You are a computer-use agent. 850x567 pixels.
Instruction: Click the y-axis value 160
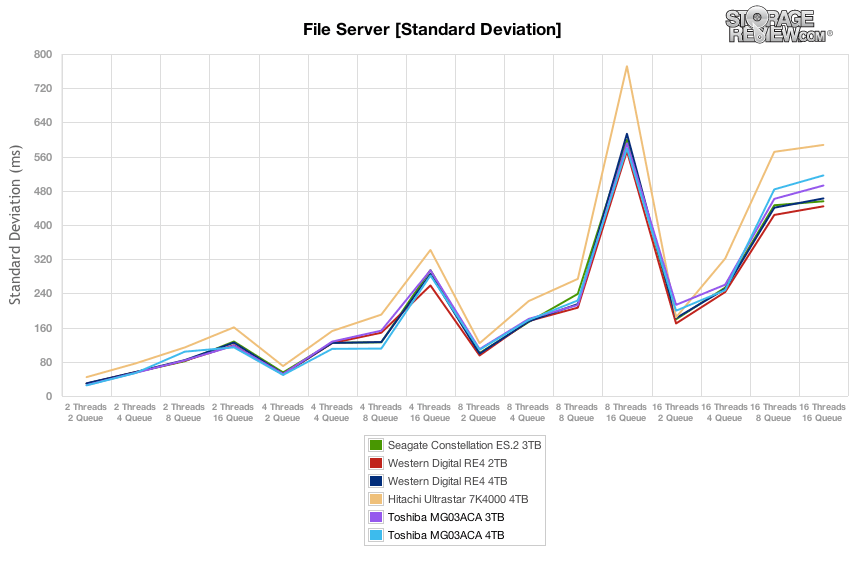pyautogui.click(x=43, y=328)
